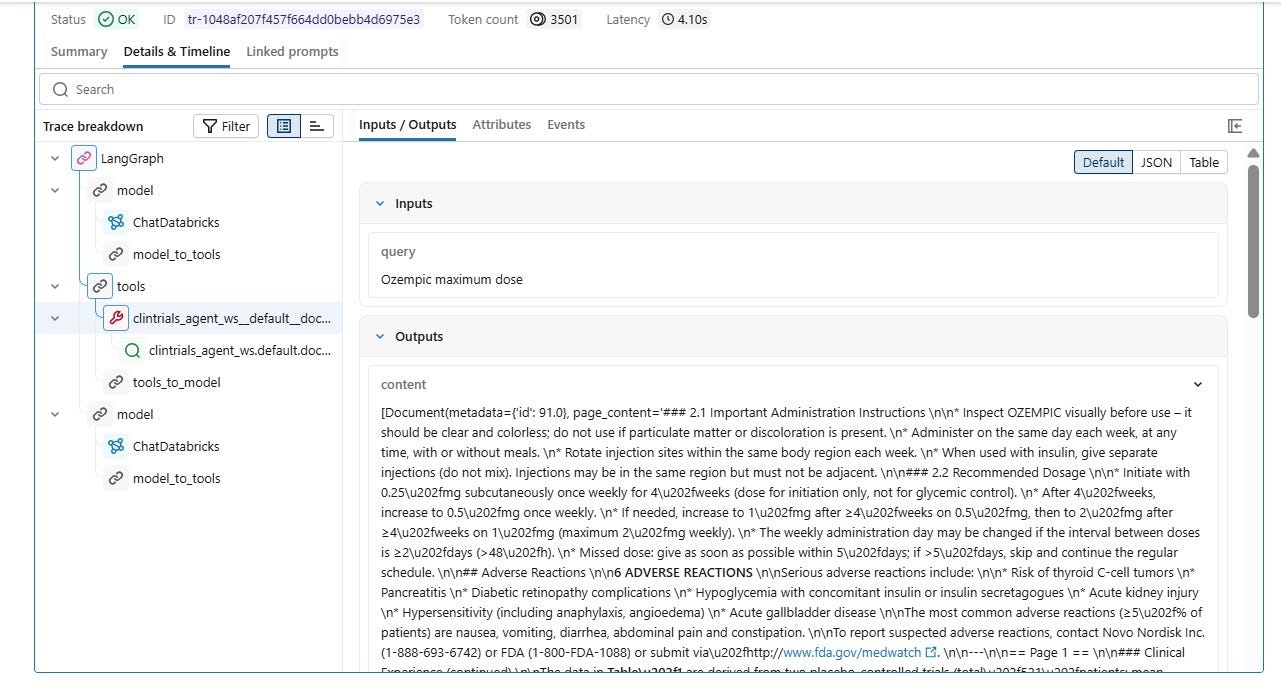This screenshot has height=692, width=1281.
Task: Switch to timeline bars view in trace breakdown
Action: (x=317, y=126)
